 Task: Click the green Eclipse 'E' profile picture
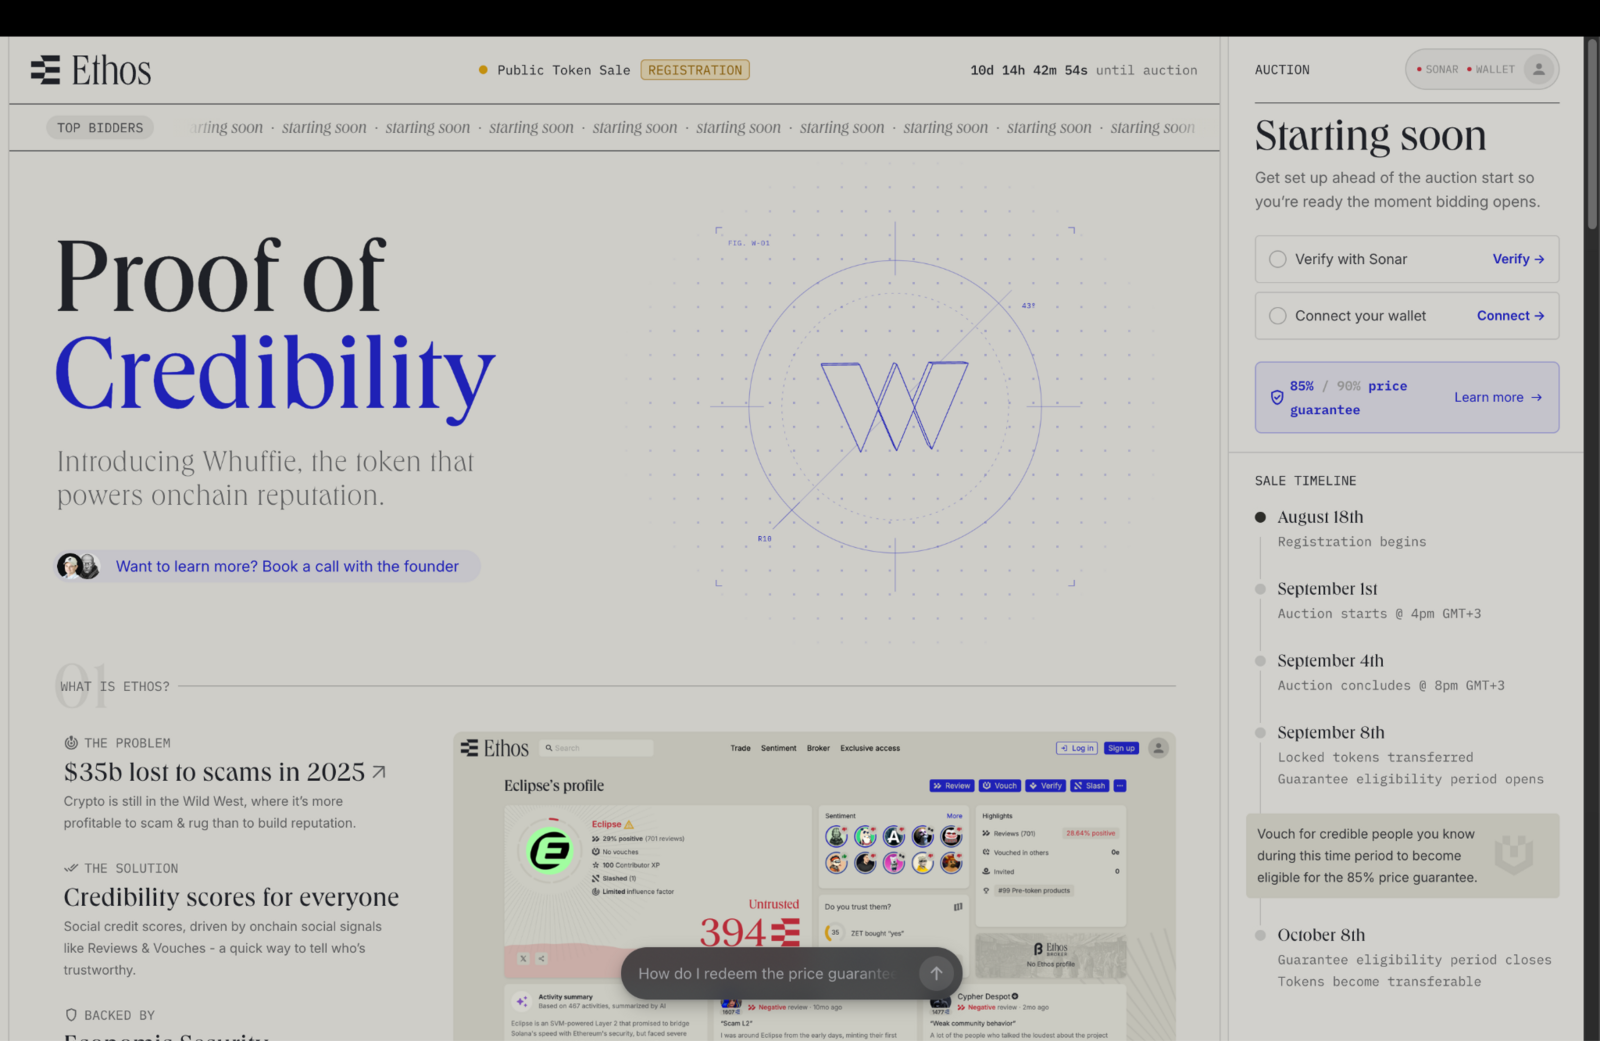(549, 851)
